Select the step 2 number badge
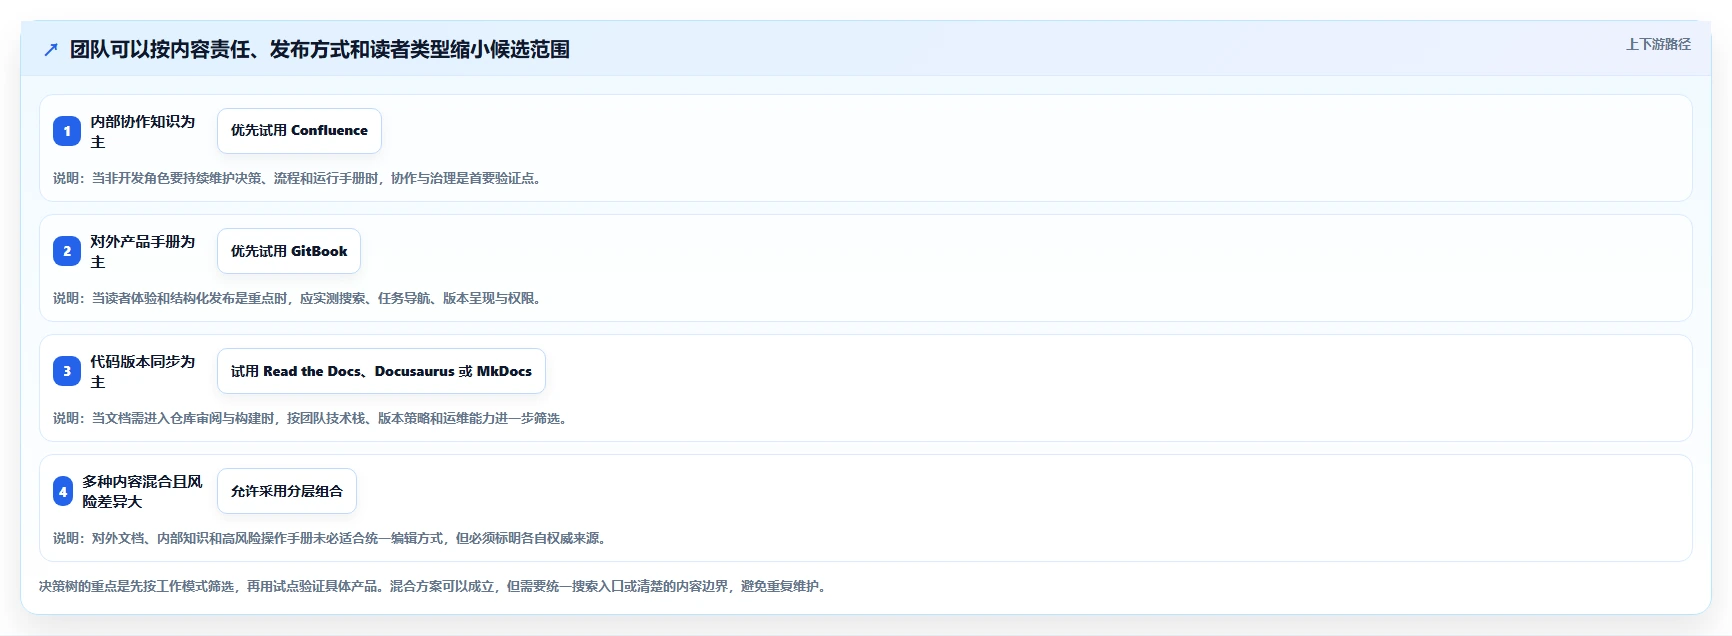1732x636 pixels. pos(67,251)
